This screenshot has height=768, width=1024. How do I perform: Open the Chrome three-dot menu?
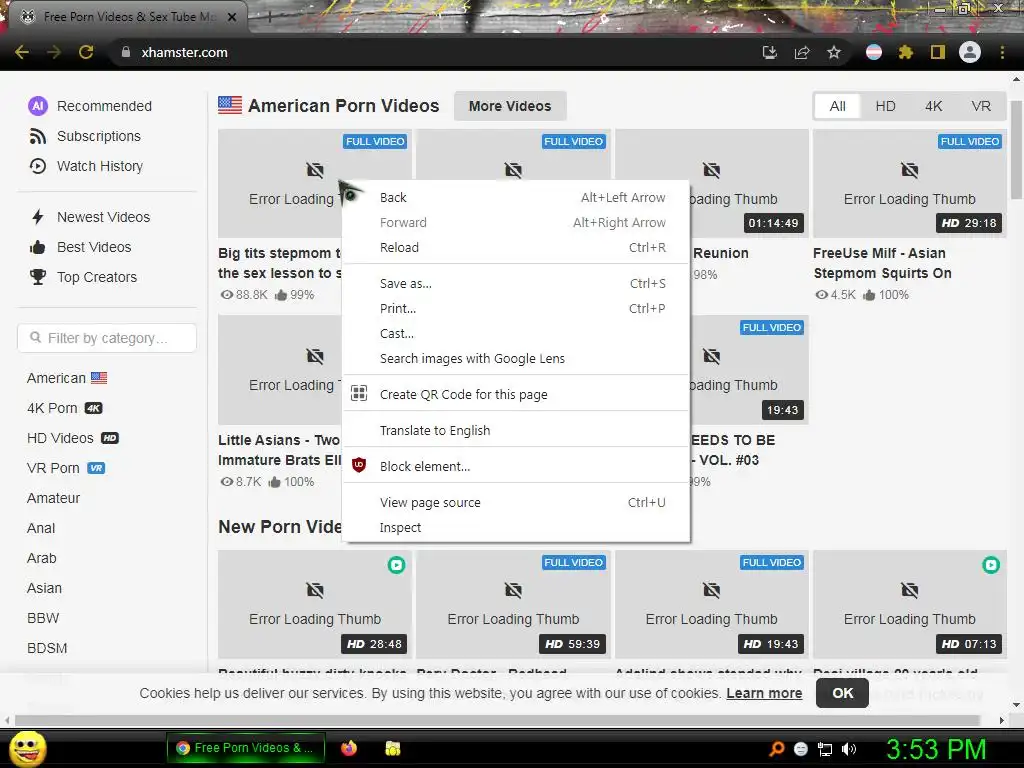pos(1002,52)
